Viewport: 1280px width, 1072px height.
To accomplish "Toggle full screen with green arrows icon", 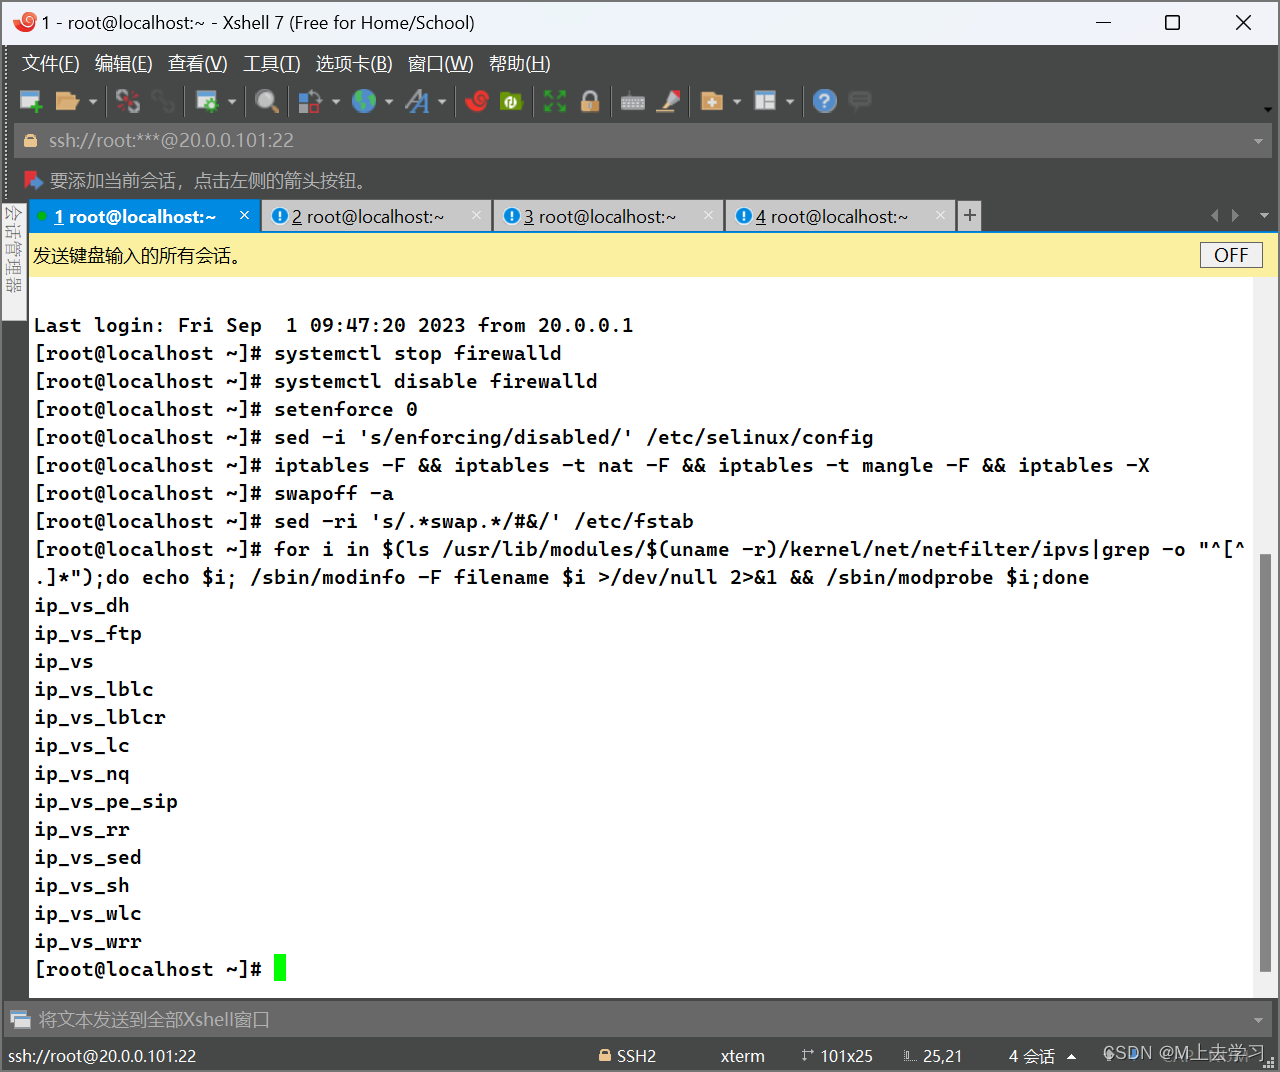I will pyautogui.click(x=555, y=101).
